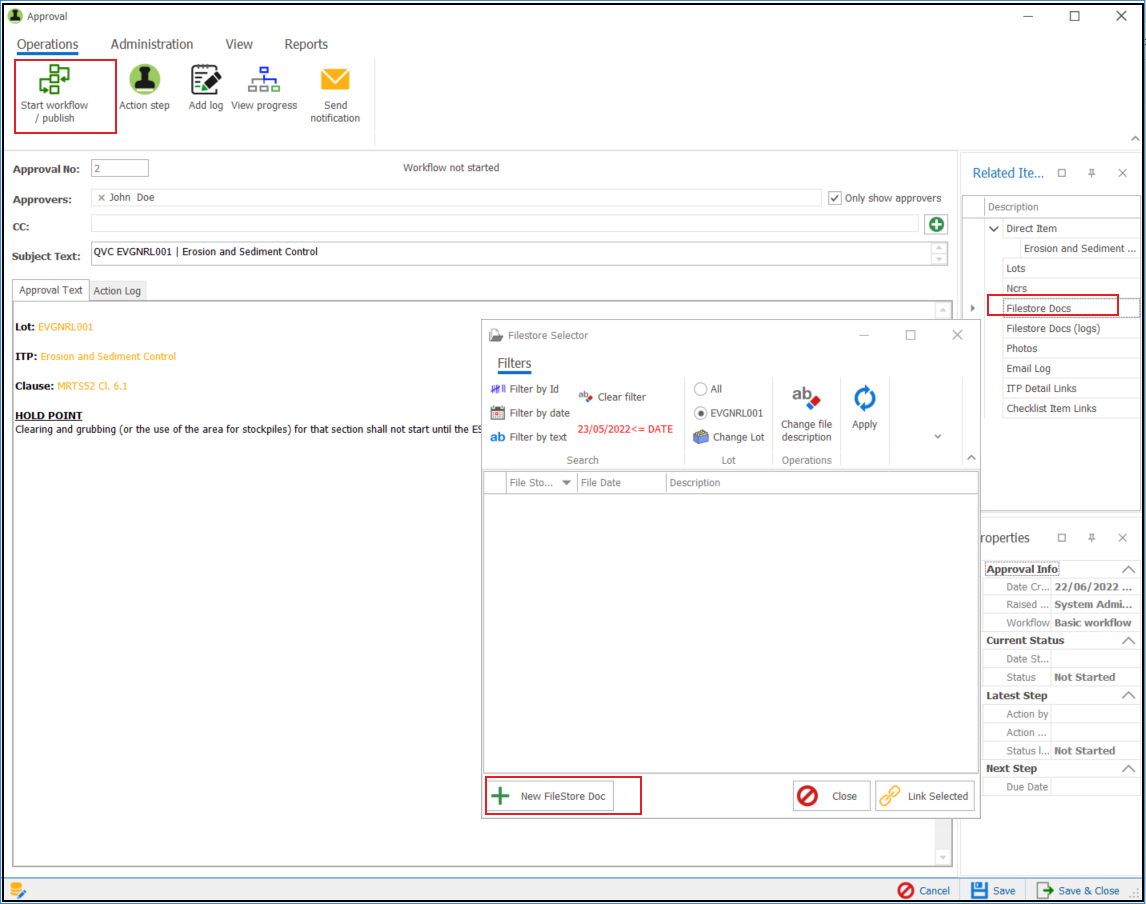Collapse the Approval Info properties section
1146x904 pixels.
(x=1128, y=569)
